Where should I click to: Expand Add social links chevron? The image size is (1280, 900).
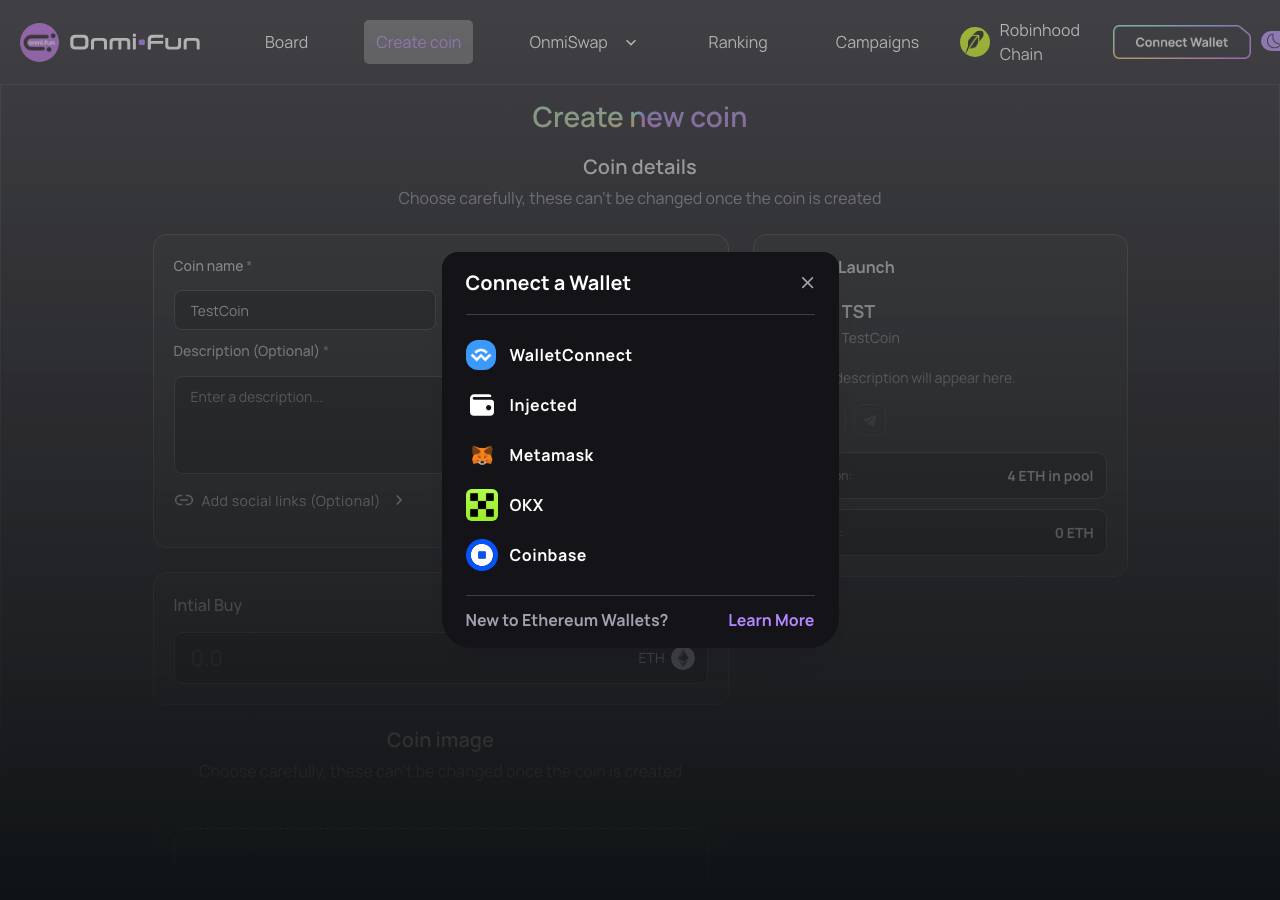pos(399,500)
